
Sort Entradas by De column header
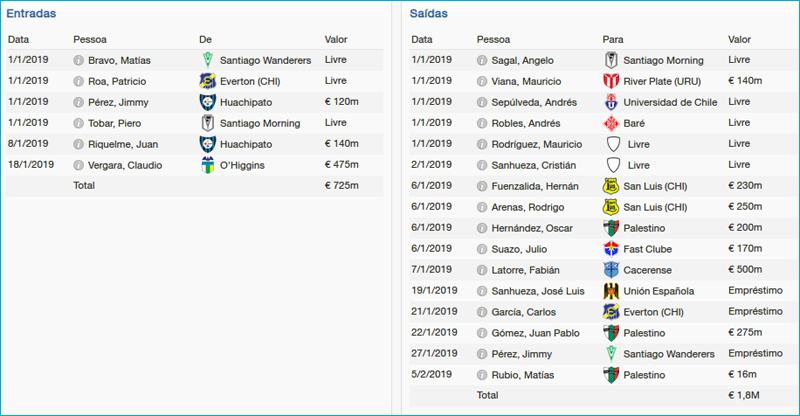tap(206, 39)
